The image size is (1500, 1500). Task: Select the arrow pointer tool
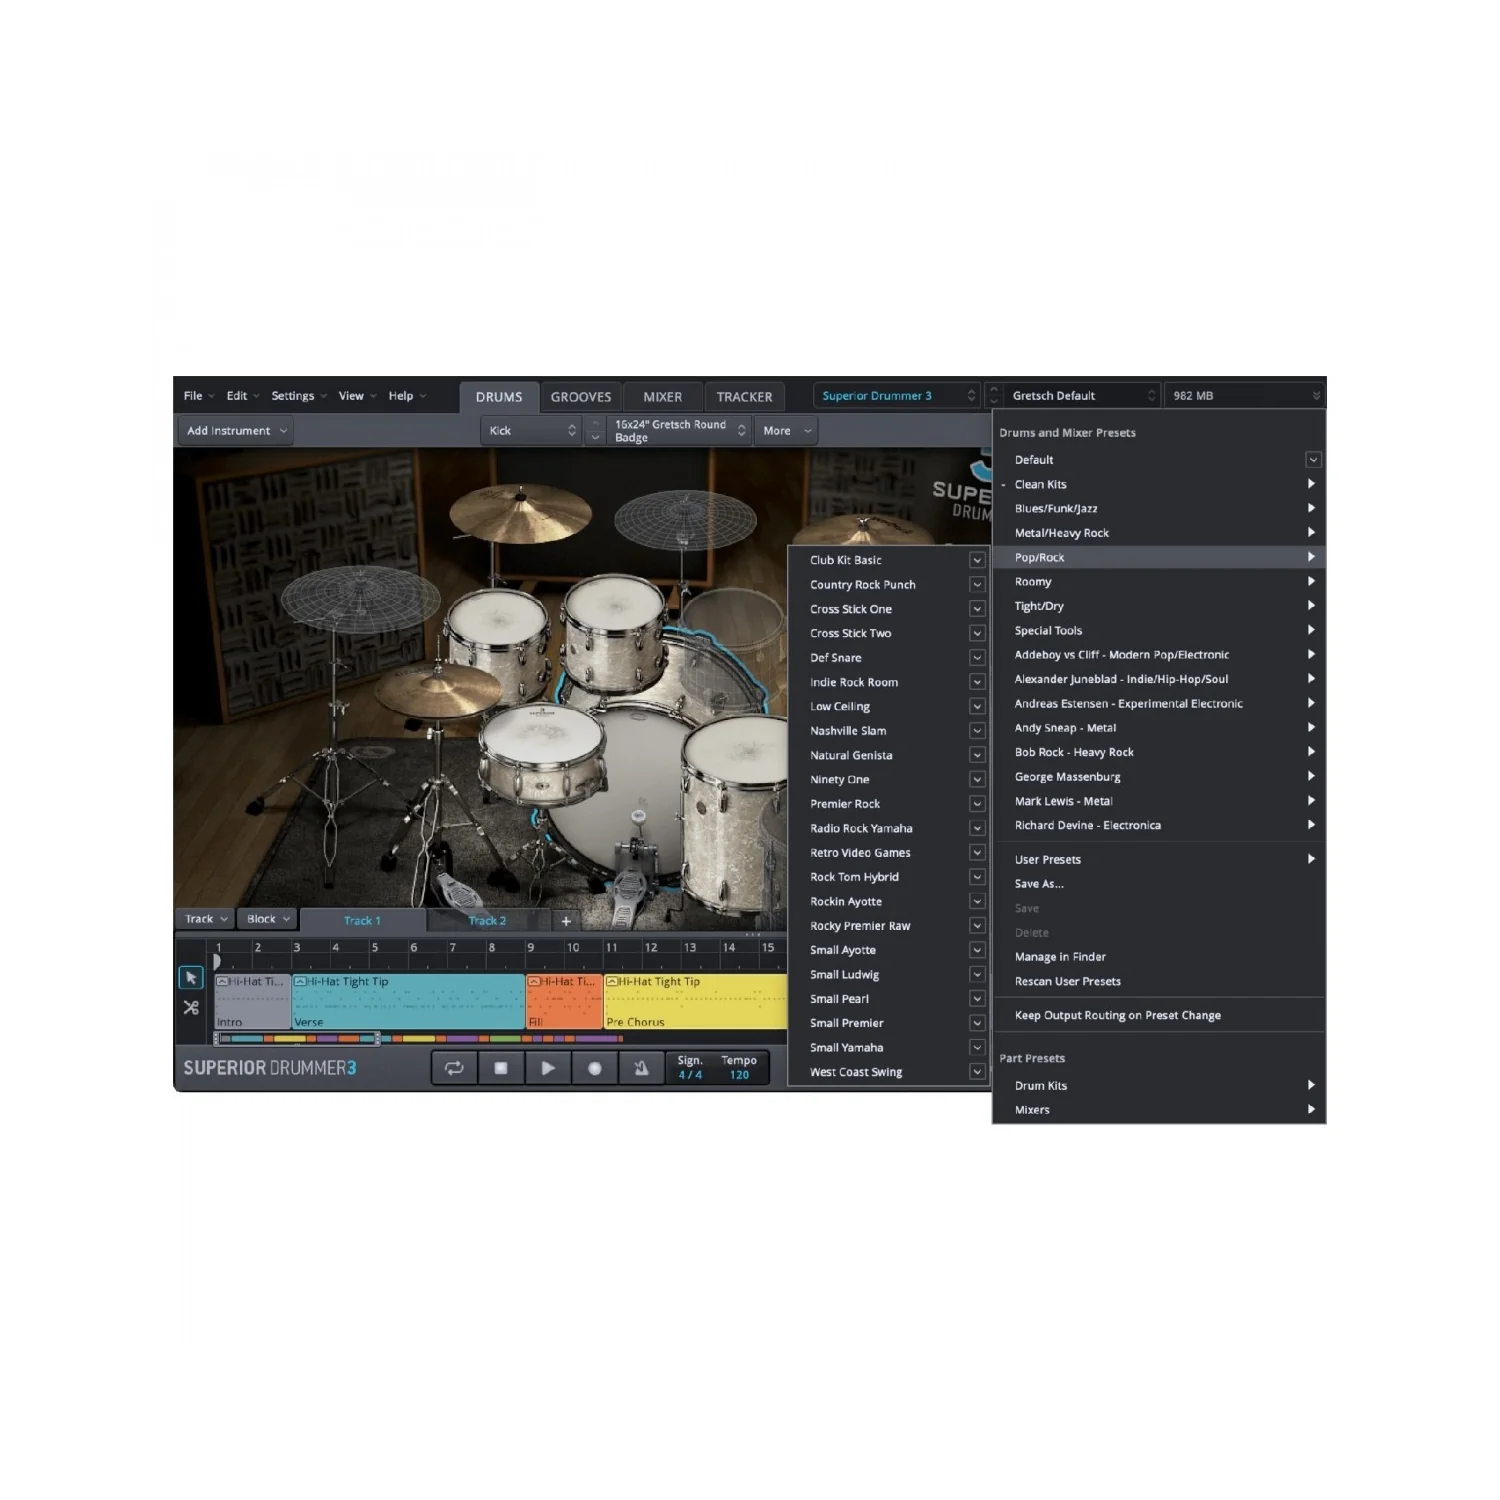click(x=191, y=977)
